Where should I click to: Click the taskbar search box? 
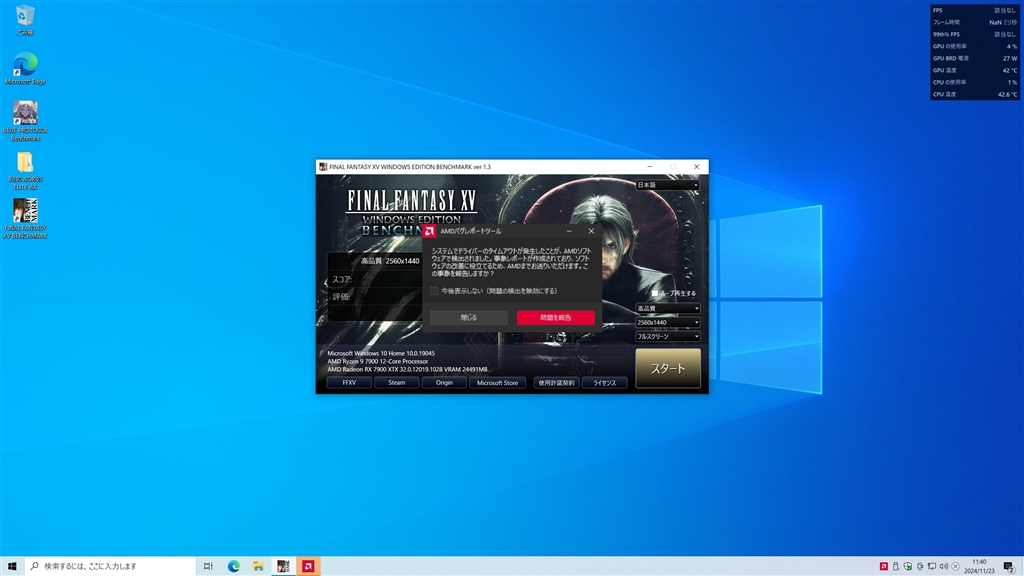pyautogui.click(x=110, y=566)
